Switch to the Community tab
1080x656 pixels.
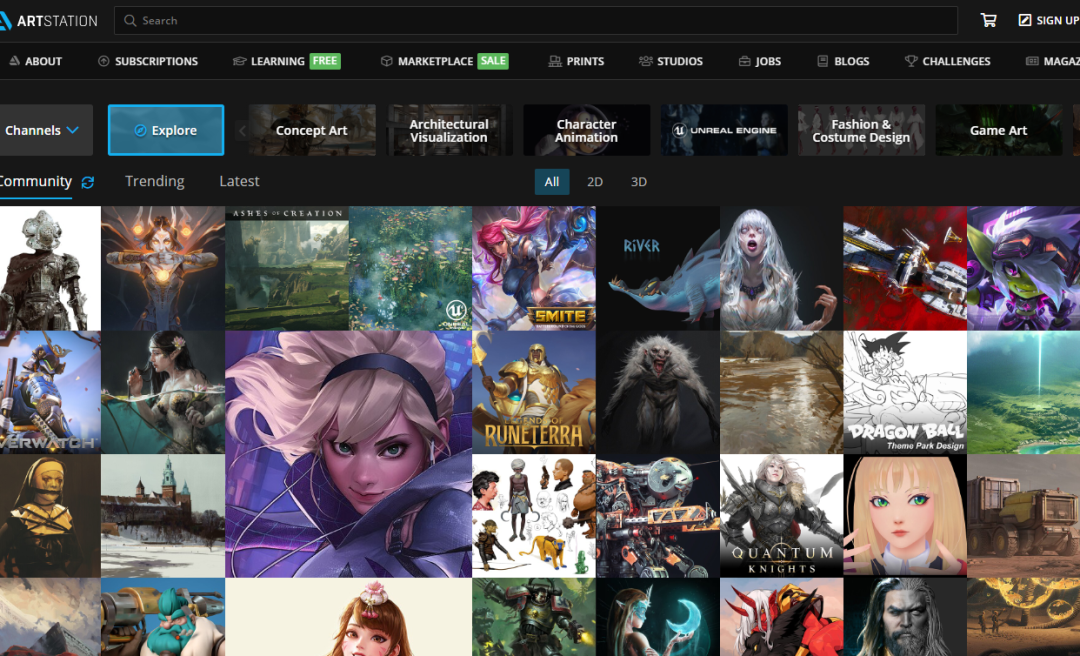click(x=34, y=181)
